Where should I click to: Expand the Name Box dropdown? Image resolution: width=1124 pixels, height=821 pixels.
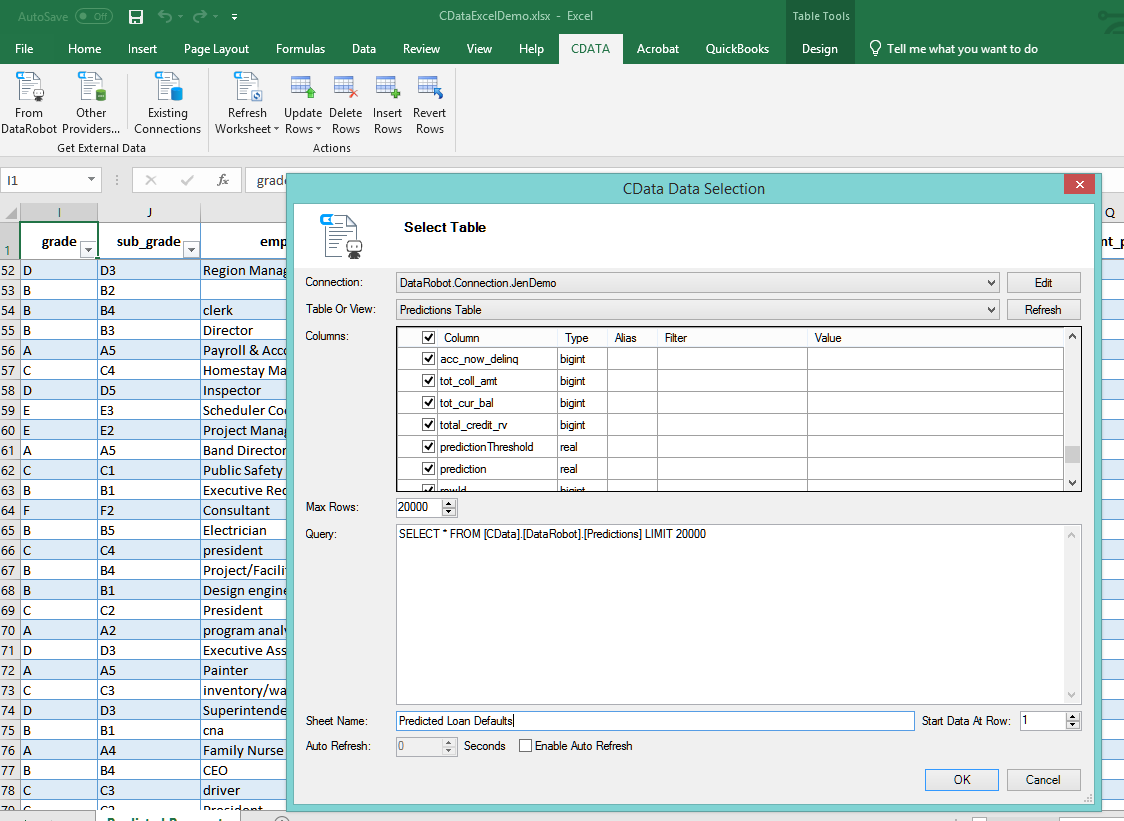pos(91,180)
